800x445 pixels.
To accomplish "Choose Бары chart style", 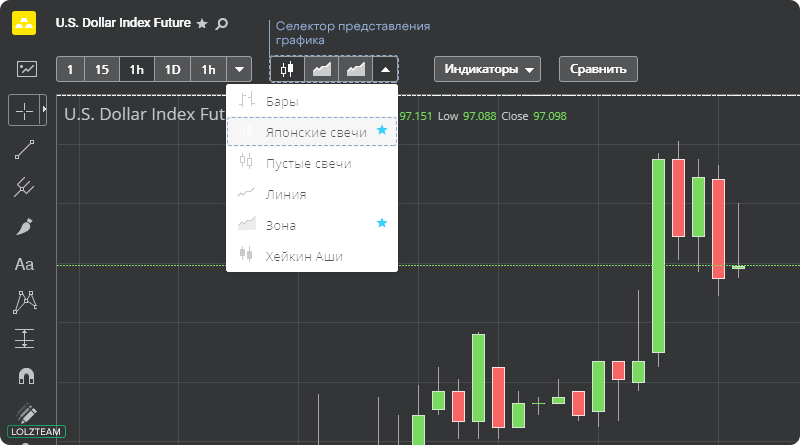I will pos(312,101).
